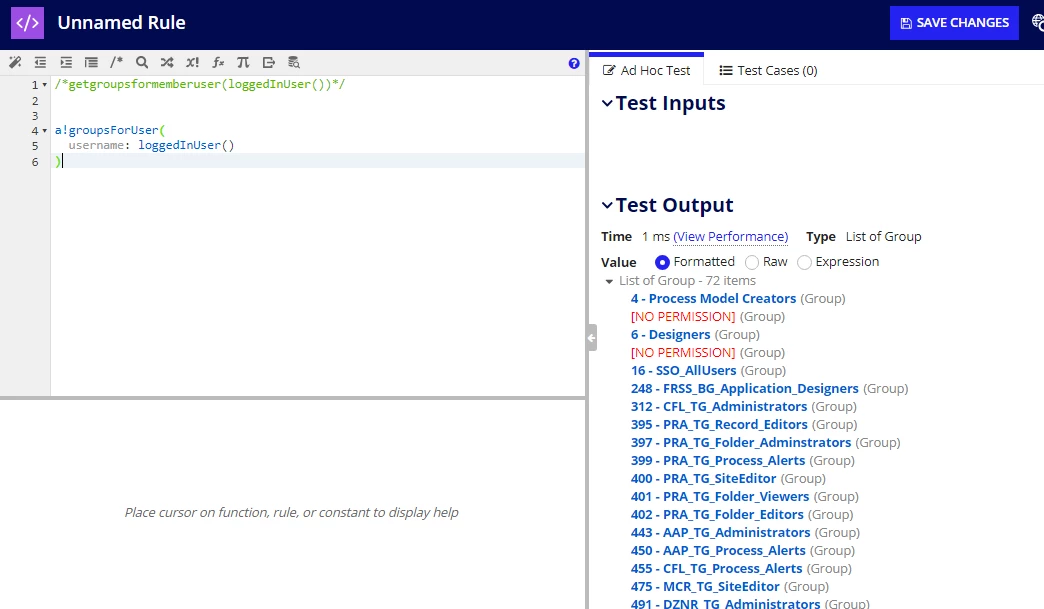Viewport: 1044px width, 609px height.
Task: Switch to the Ad Hoc Test tab
Action: 647,70
